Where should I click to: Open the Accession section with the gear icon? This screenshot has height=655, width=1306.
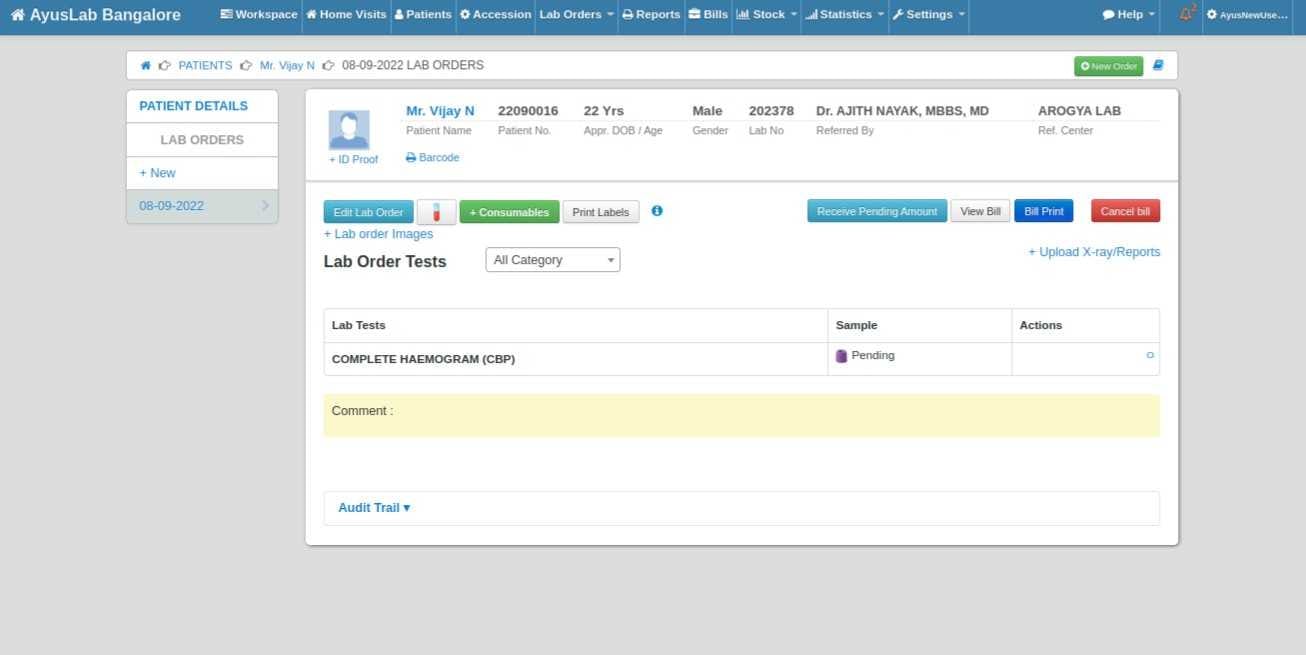click(494, 14)
